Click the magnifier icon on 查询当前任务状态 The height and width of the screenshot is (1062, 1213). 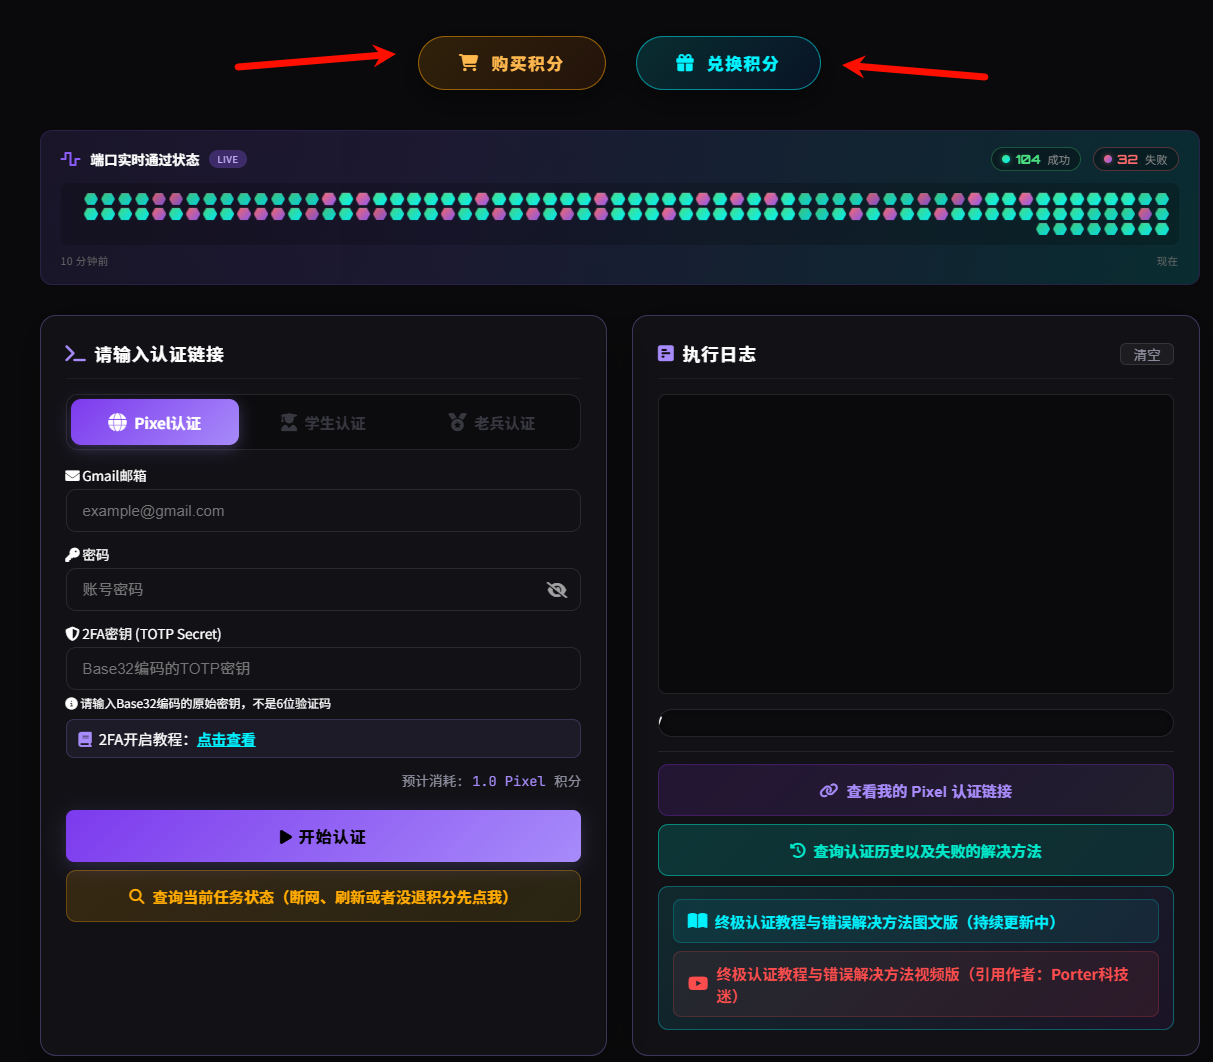pyautogui.click(x=137, y=897)
